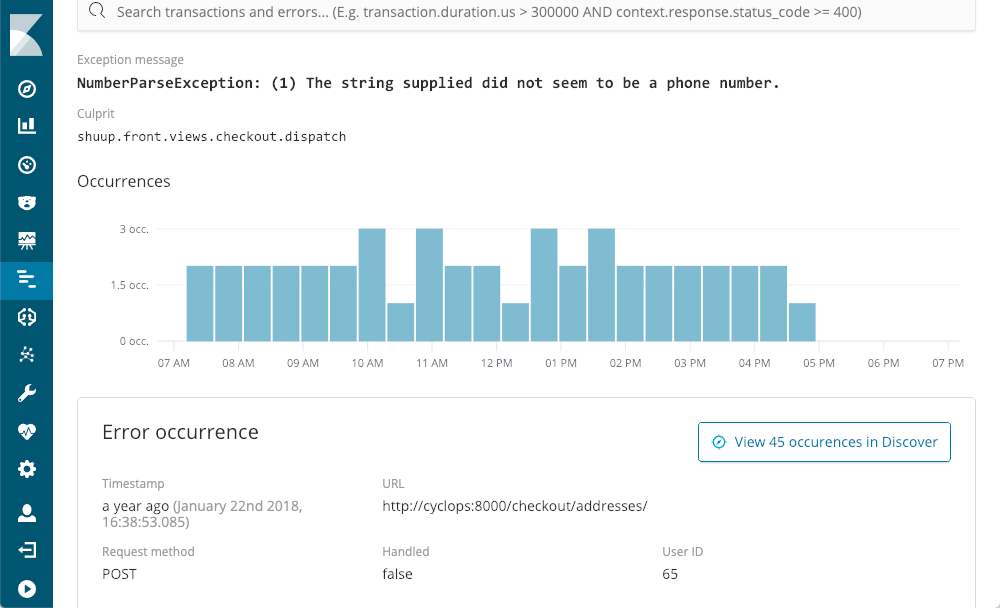
Task: Click the 3-occurrence bar at 11 AM
Action: [429, 285]
